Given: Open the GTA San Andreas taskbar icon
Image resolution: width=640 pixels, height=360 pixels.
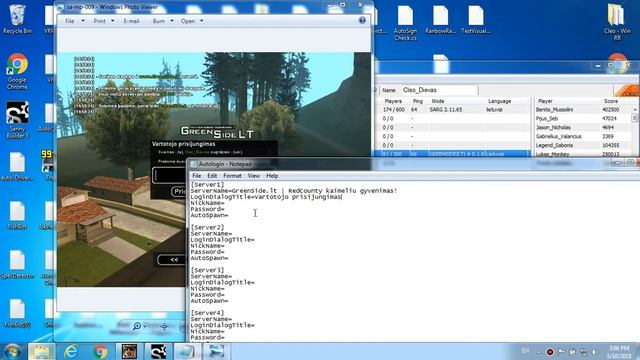Looking at the screenshot, I should point(129,351).
